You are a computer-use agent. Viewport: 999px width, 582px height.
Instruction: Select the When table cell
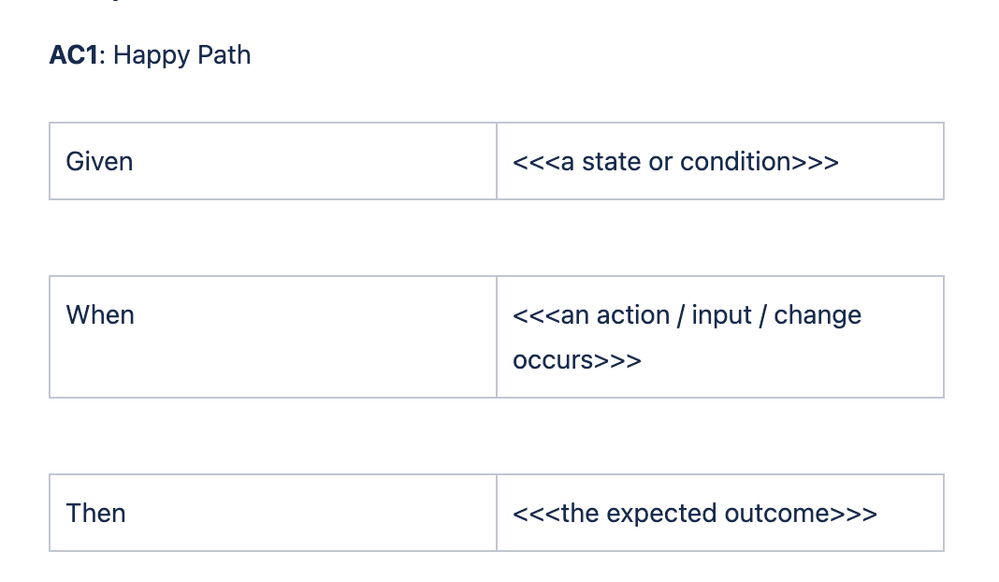273,337
